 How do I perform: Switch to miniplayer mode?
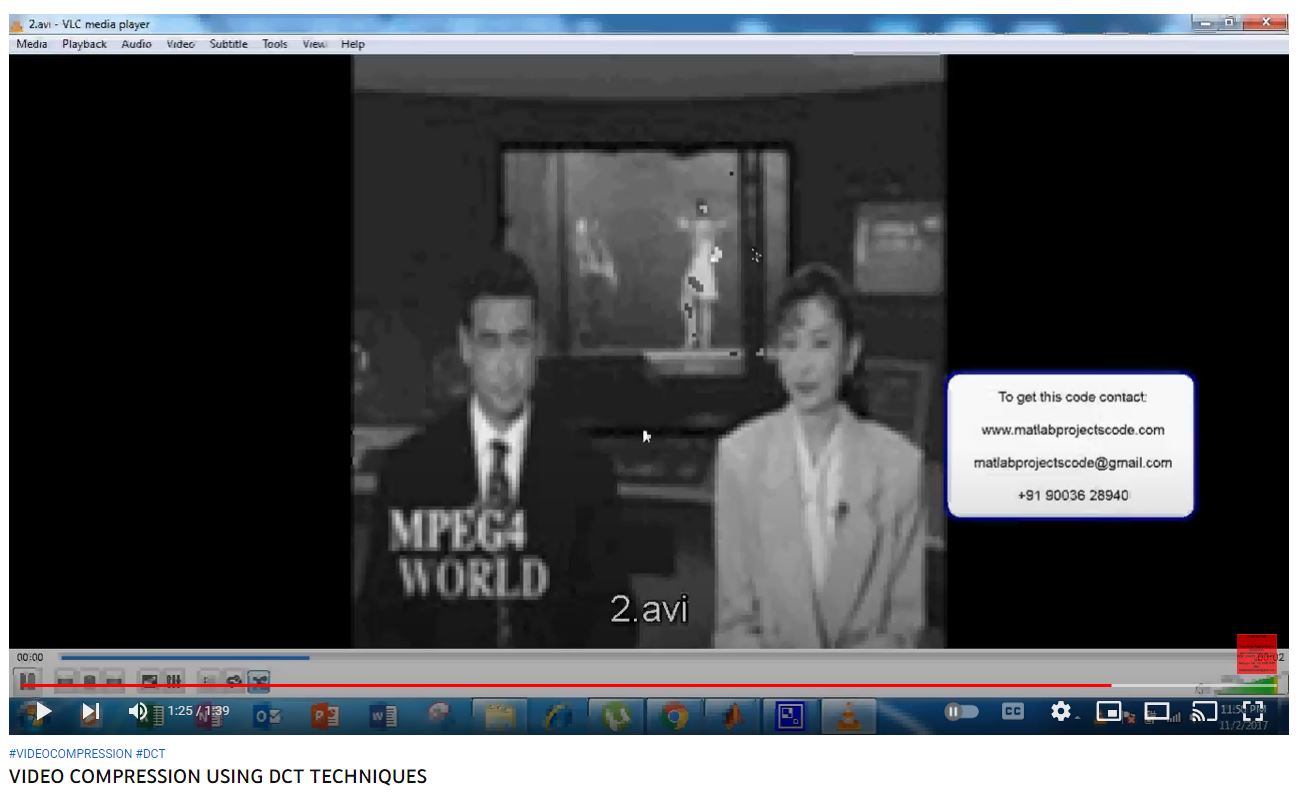1108,712
